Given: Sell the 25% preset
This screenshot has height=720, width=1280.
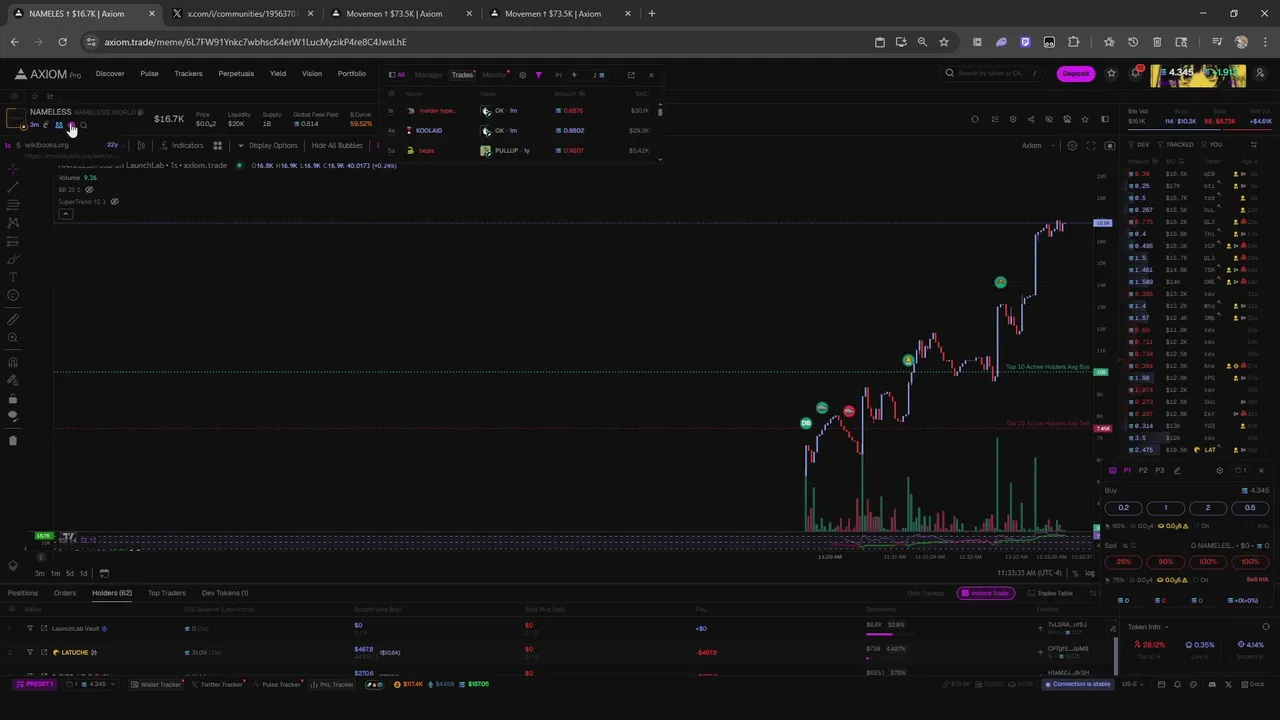Looking at the screenshot, I should [1124, 562].
